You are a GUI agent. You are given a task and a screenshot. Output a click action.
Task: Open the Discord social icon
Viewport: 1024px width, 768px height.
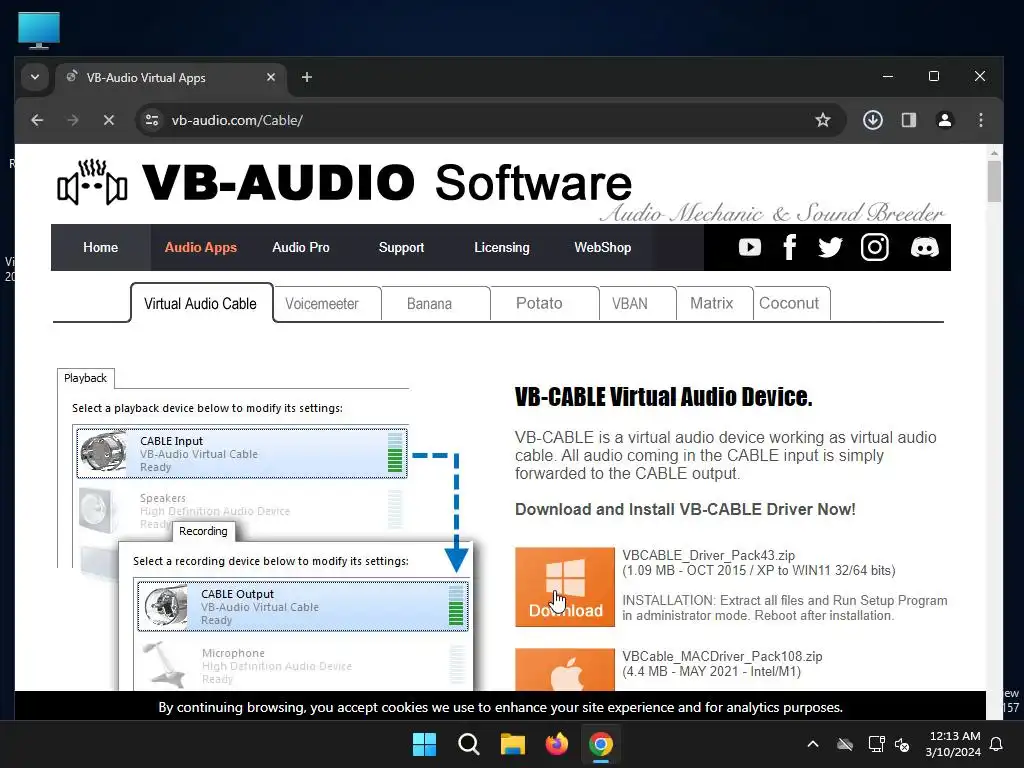(925, 248)
